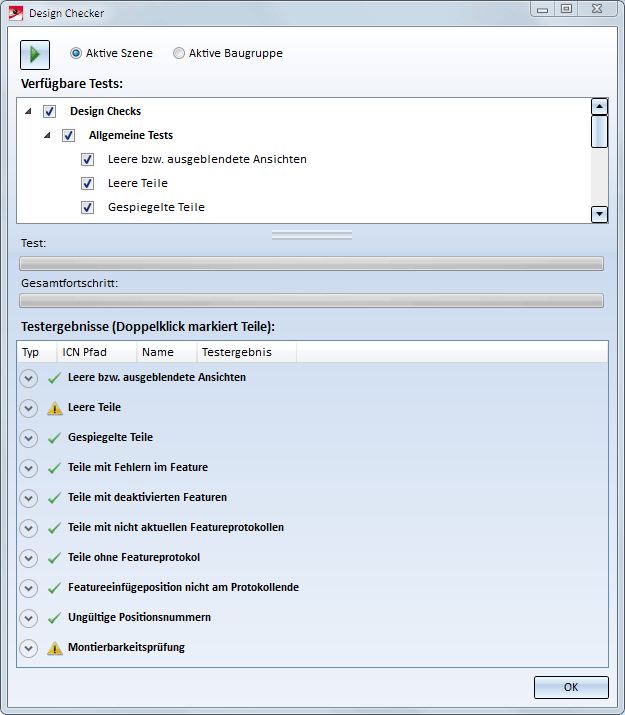Collapse the Allgemeine Tests tree node
625x715 pixels.
[47, 135]
